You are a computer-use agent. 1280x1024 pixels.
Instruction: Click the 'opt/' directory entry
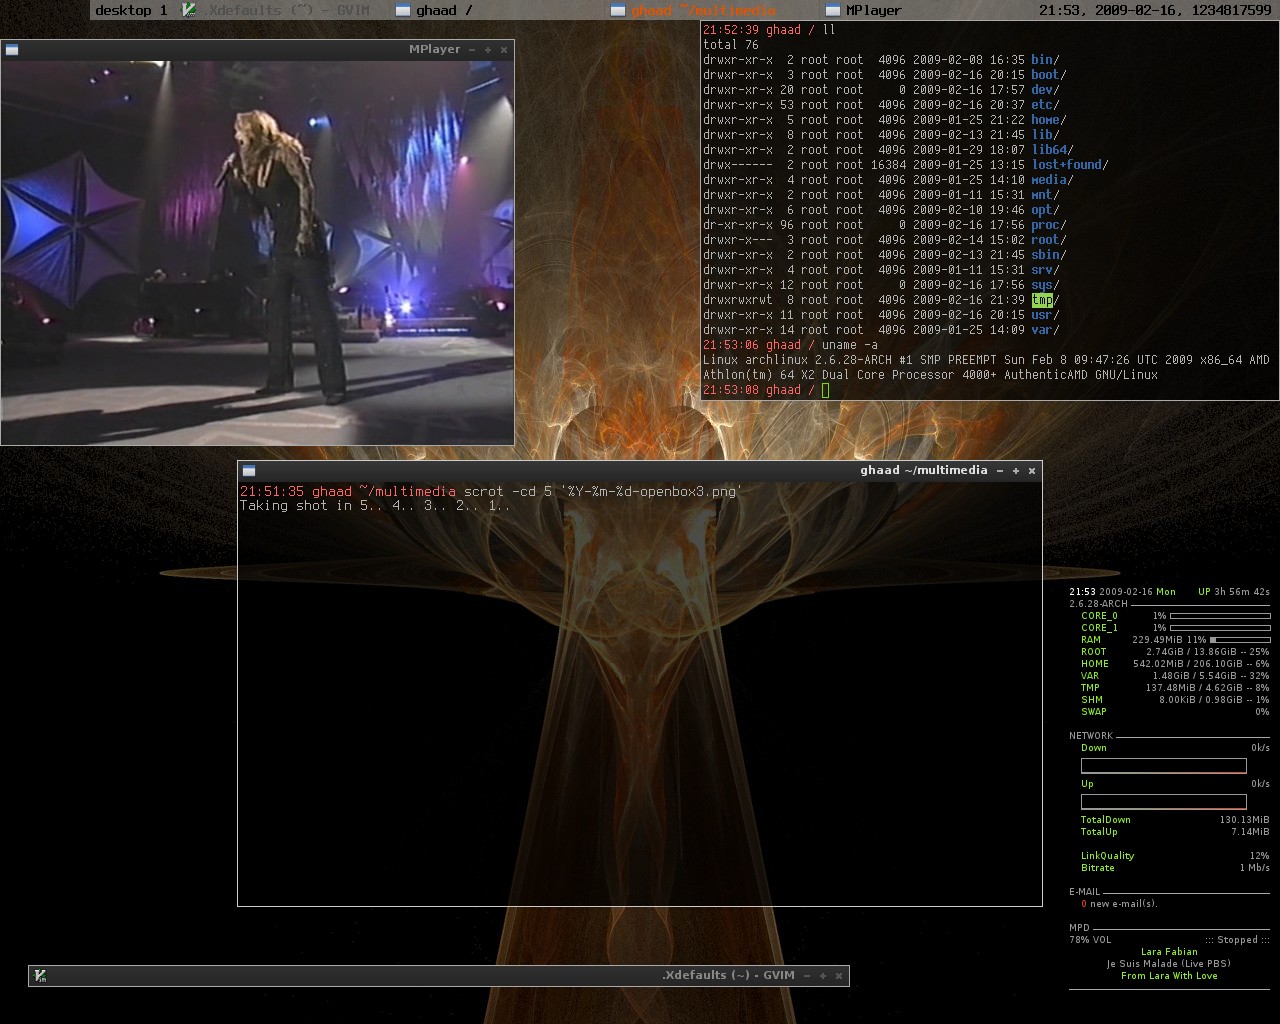point(1045,210)
